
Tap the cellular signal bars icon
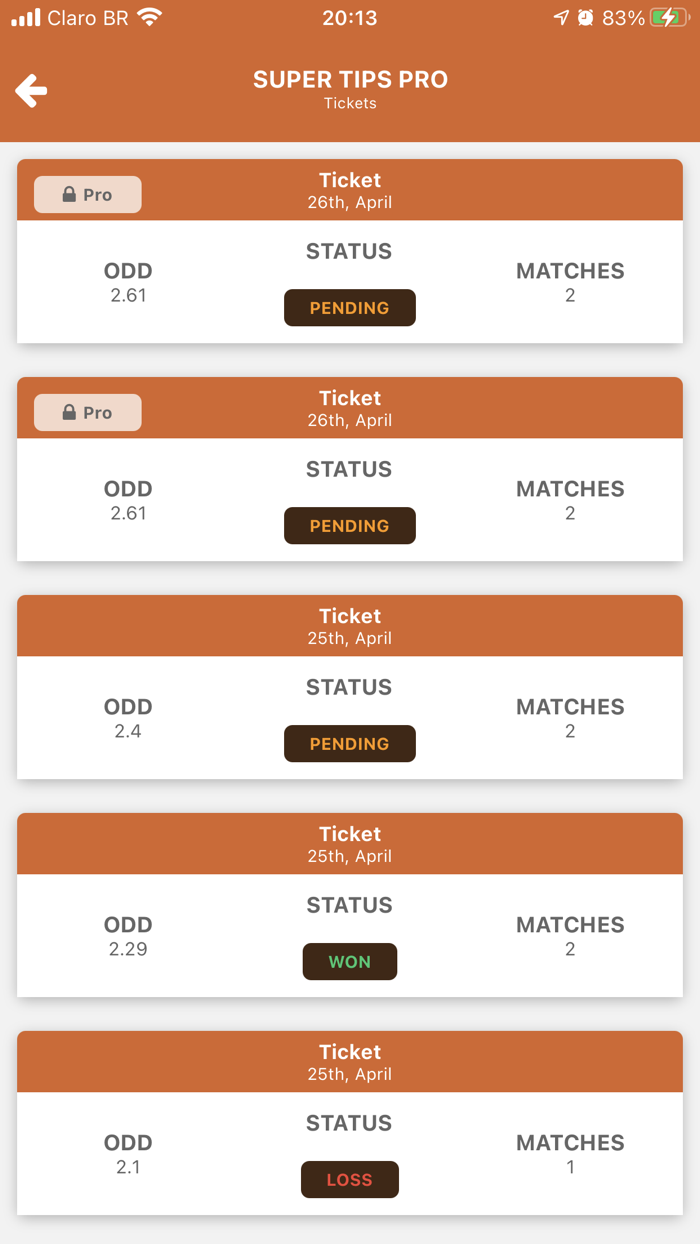pos(24,16)
